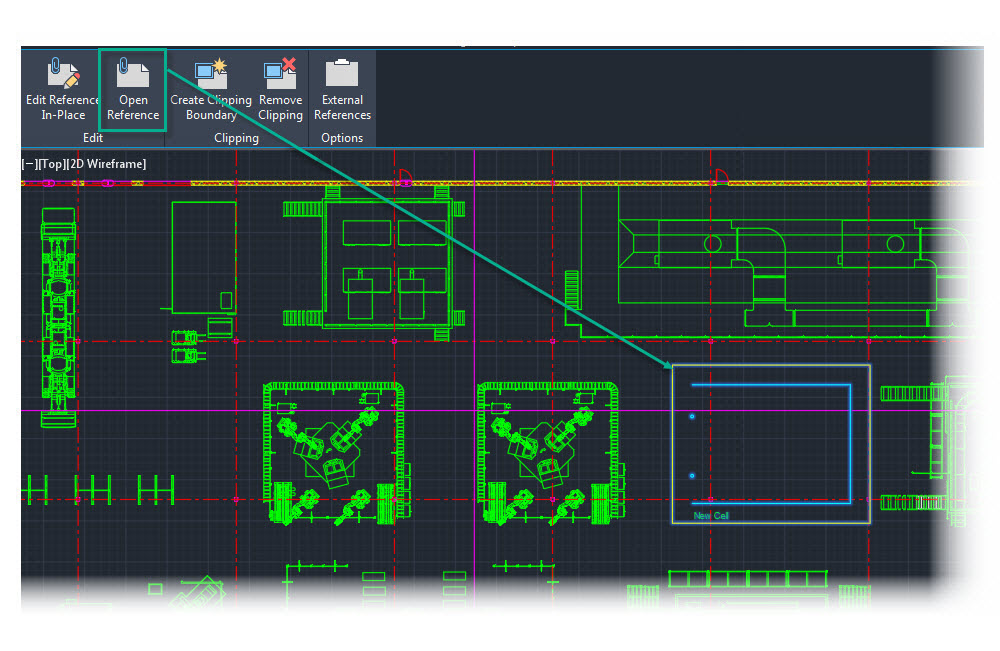Viewport: 1000px width, 651px height.
Task: Open the 2D Wireframe visual style control
Action: (107, 164)
